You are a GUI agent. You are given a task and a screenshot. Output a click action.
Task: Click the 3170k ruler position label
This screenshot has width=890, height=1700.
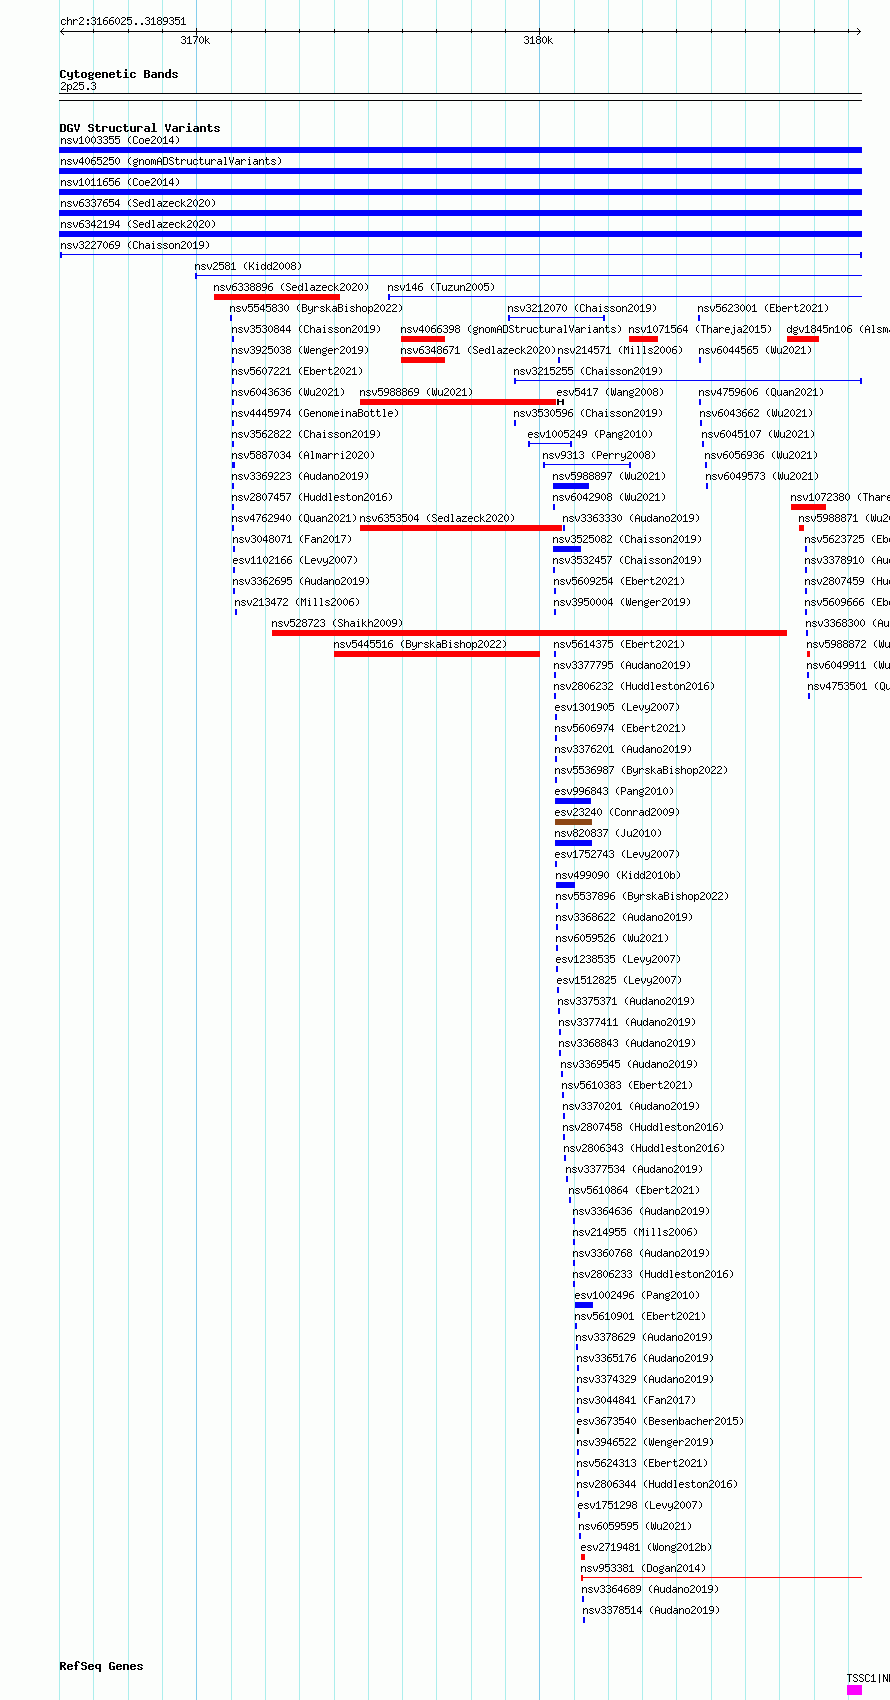click(195, 40)
